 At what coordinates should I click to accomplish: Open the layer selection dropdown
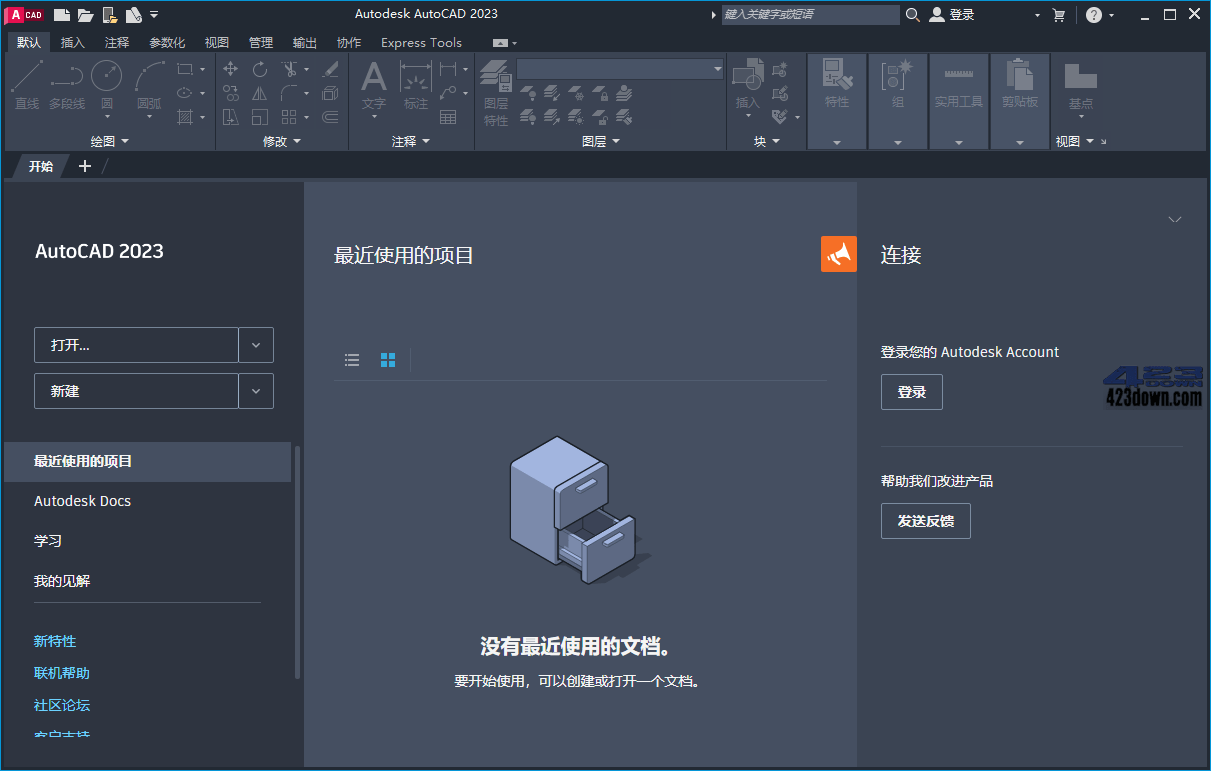[717, 68]
